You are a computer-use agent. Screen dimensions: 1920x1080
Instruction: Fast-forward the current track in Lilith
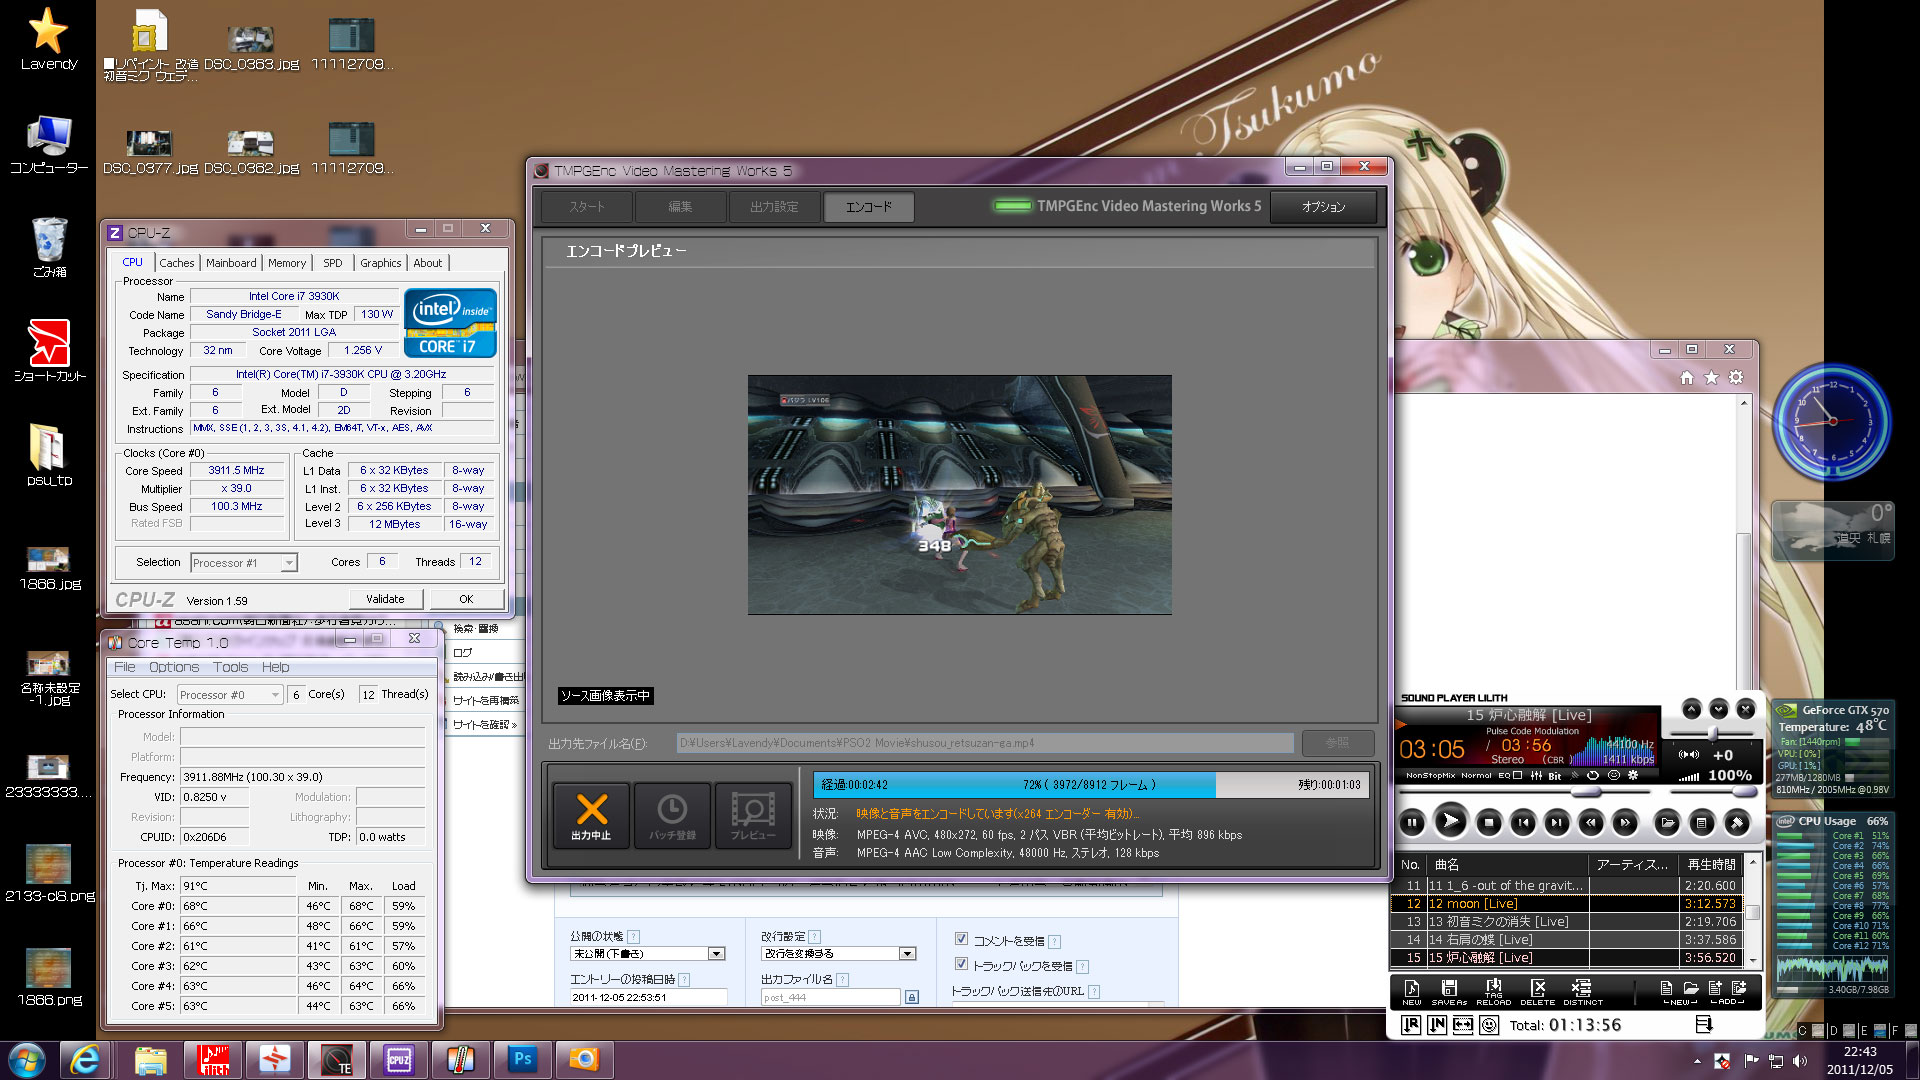coord(1625,823)
